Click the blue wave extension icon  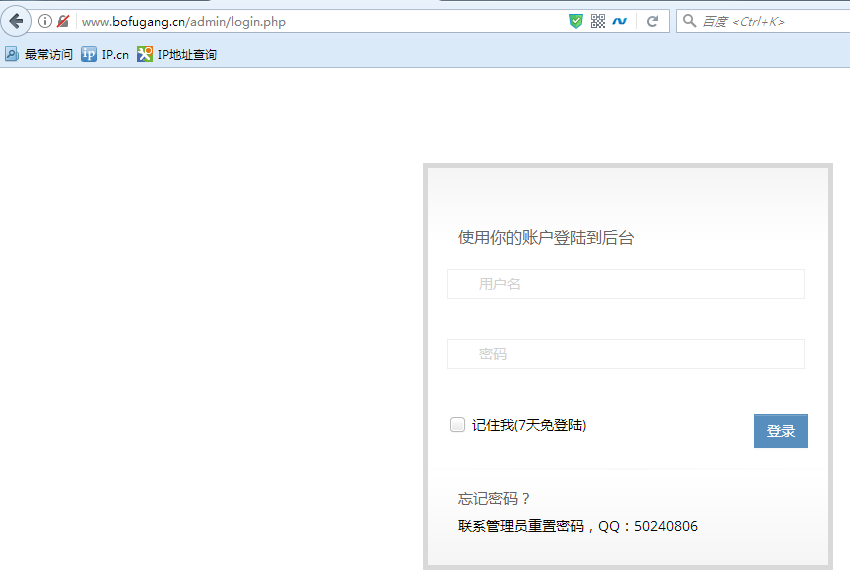point(620,21)
